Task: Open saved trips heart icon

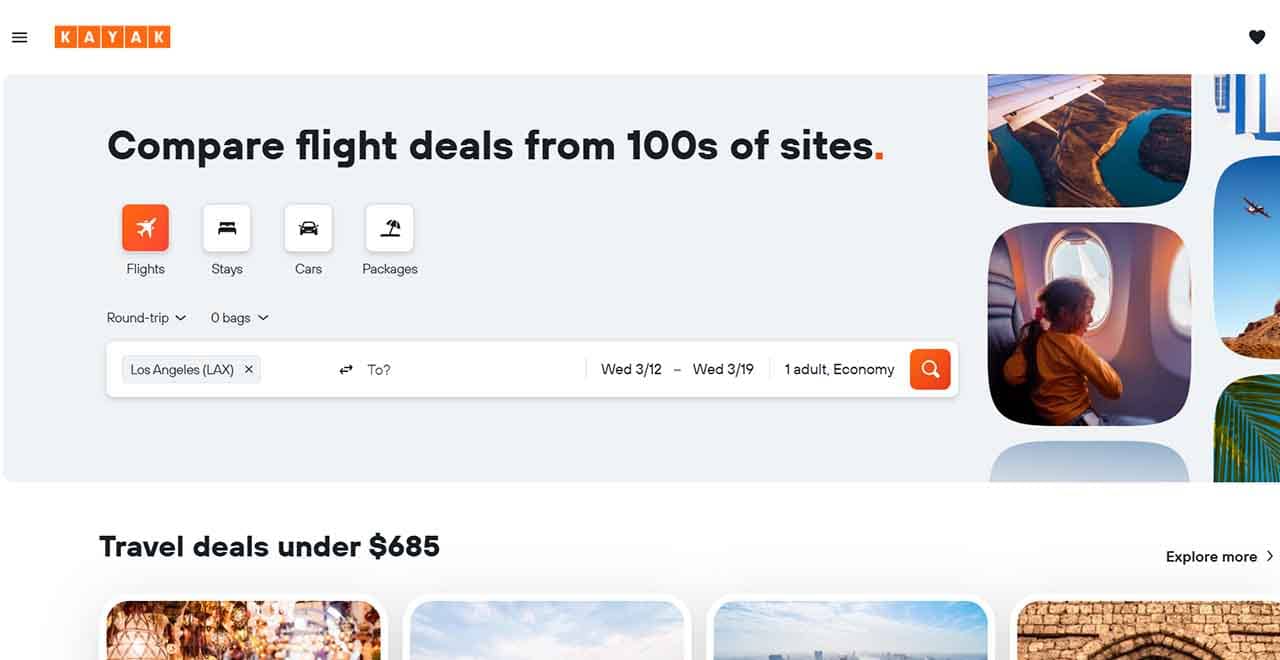Action: pos(1257,37)
